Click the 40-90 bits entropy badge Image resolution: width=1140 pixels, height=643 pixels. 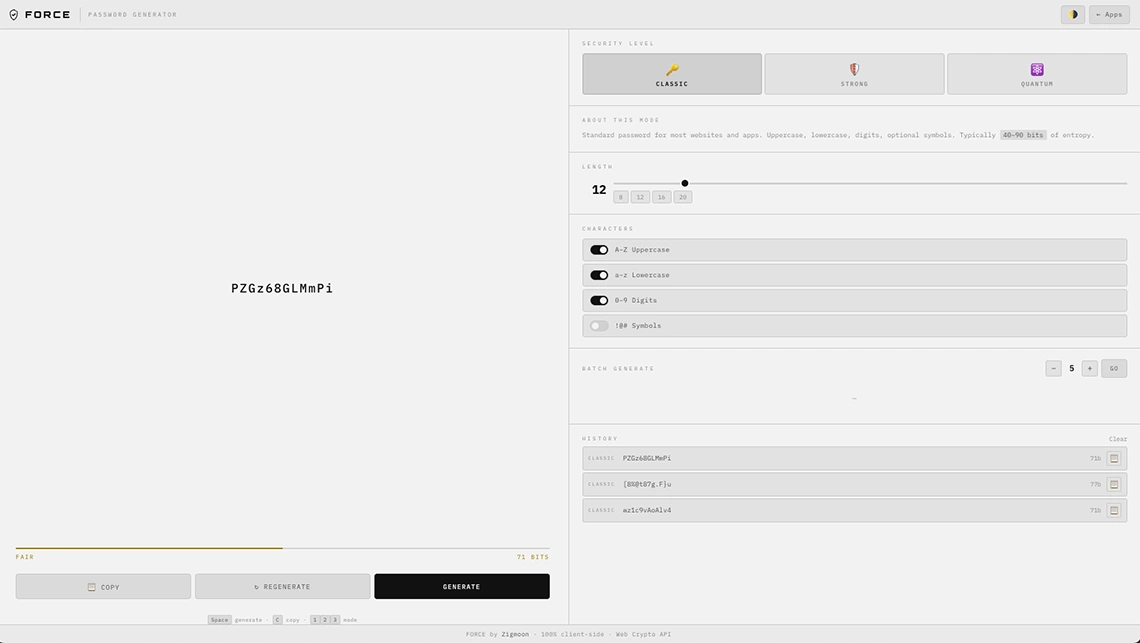pyautogui.click(x=1023, y=135)
